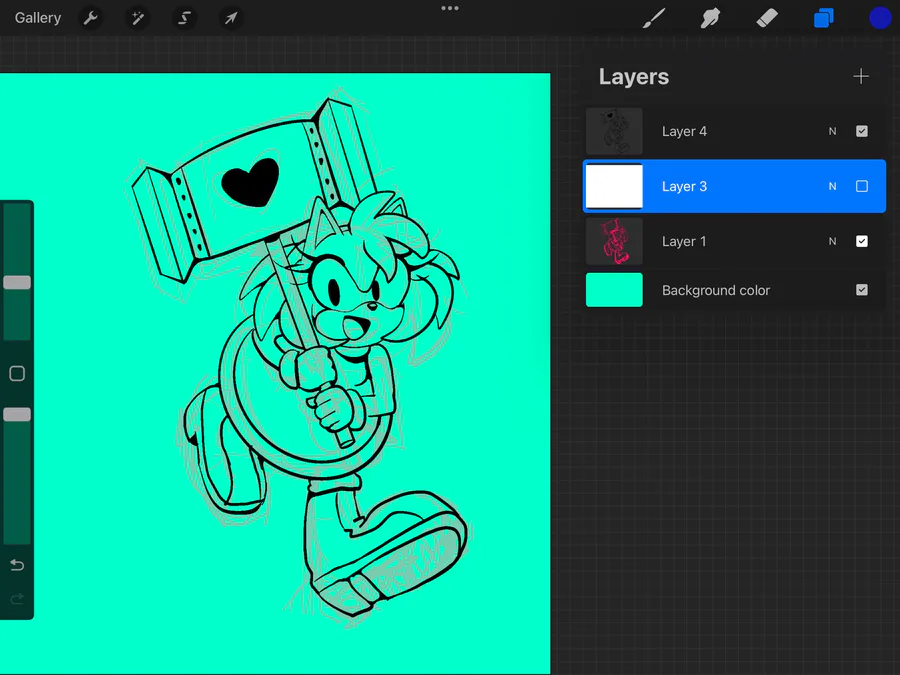
Task: Open blend mode N for Layer 1
Action: [832, 242]
